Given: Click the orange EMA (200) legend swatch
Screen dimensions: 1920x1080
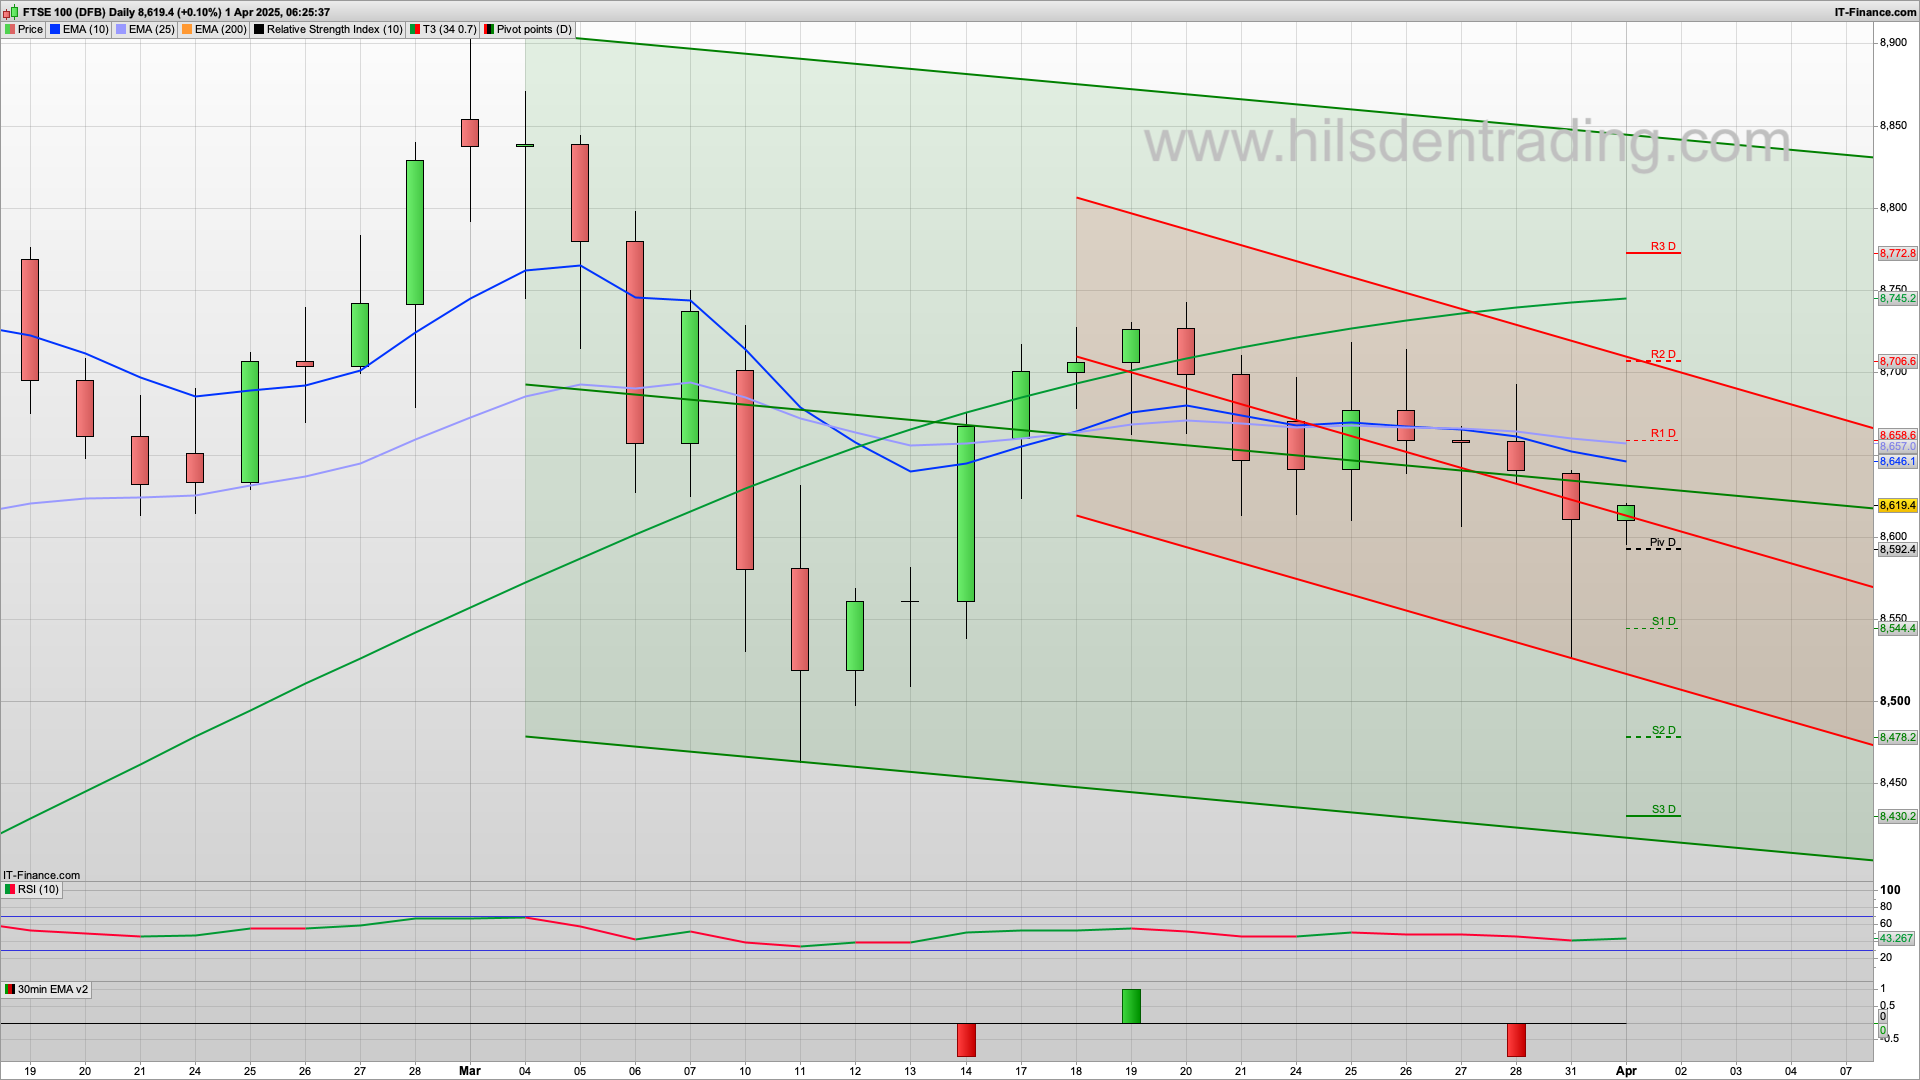Looking at the screenshot, I should pos(187,29).
